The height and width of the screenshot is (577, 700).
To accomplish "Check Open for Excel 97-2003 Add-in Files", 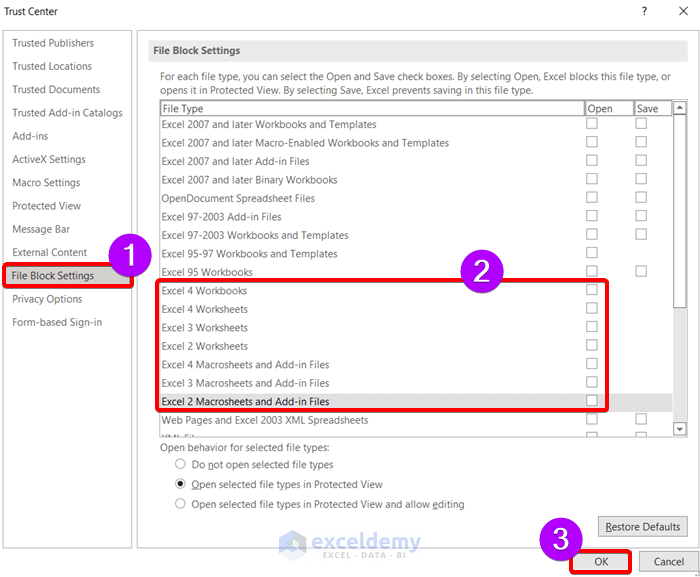I will (592, 216).
